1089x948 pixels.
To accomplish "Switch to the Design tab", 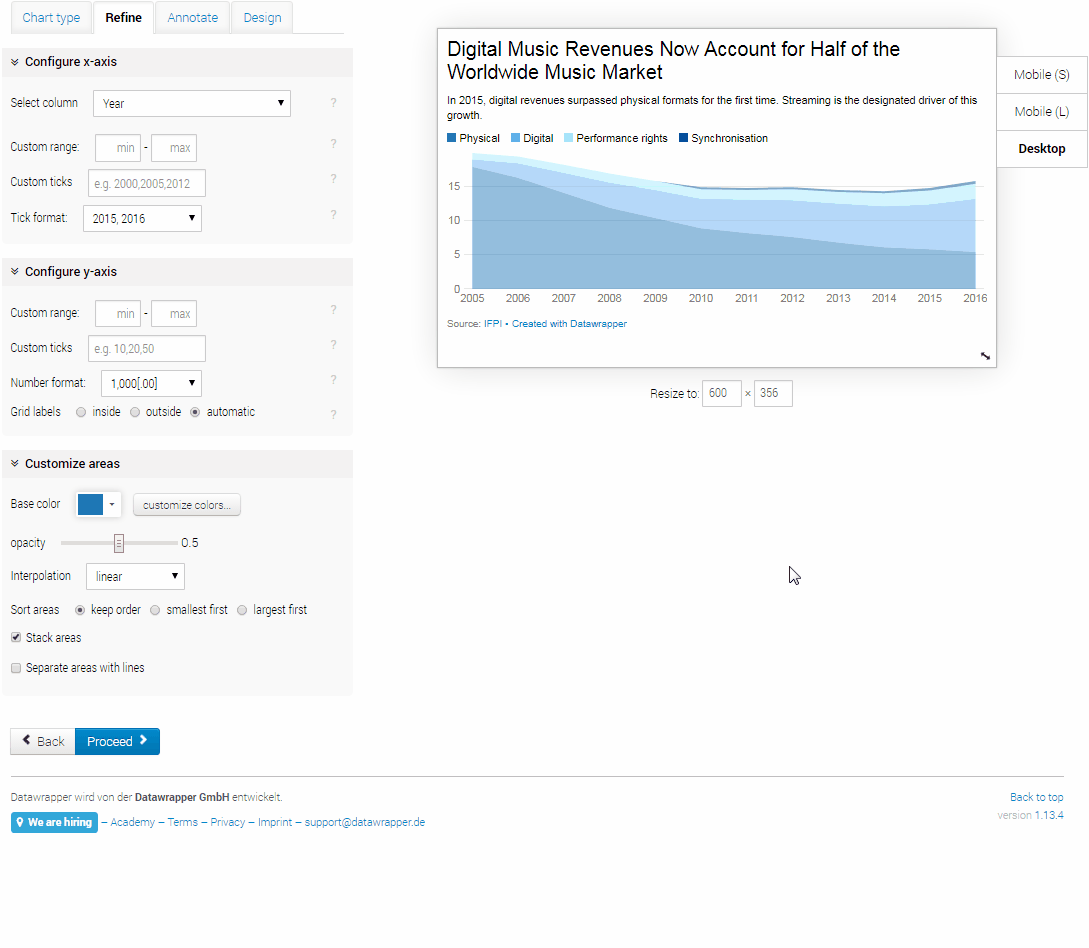I will (263, 17).
